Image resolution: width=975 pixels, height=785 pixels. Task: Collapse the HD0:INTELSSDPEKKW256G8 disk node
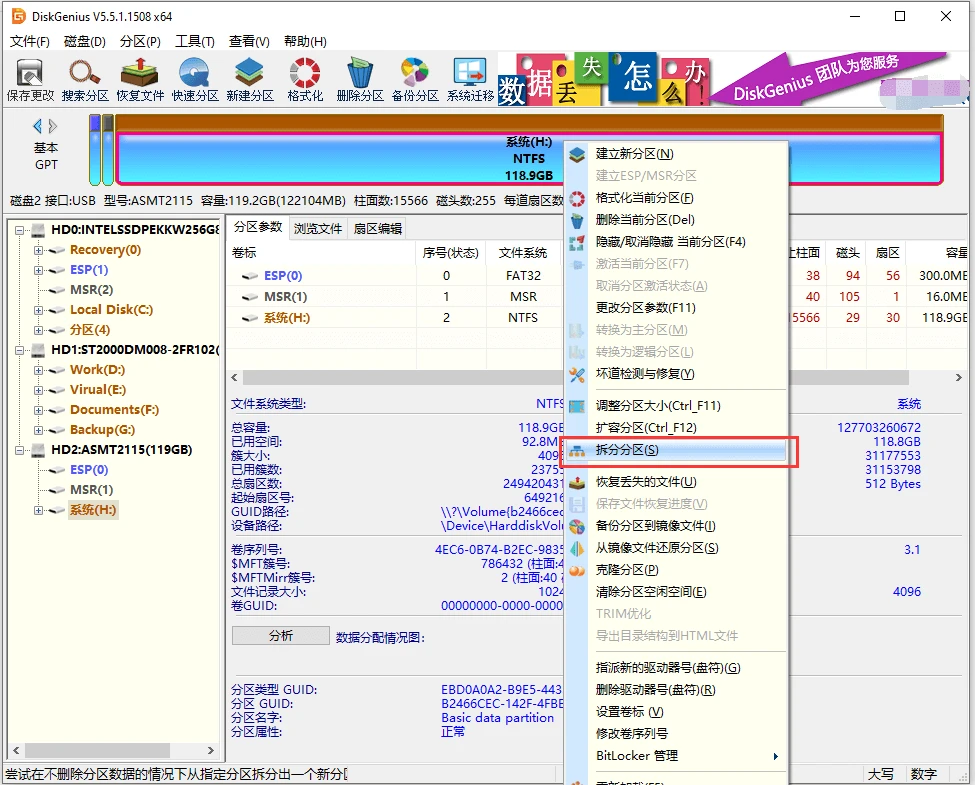tap(22, 229)
